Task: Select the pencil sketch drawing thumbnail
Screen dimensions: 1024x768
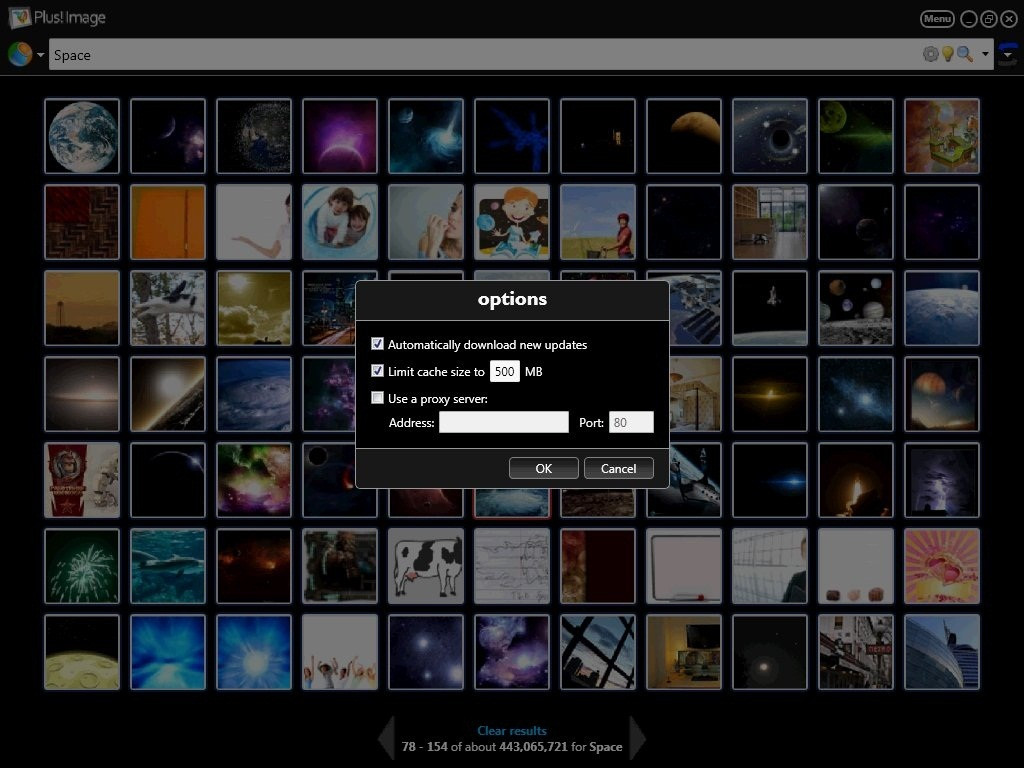Action: (x=512, y=566)
